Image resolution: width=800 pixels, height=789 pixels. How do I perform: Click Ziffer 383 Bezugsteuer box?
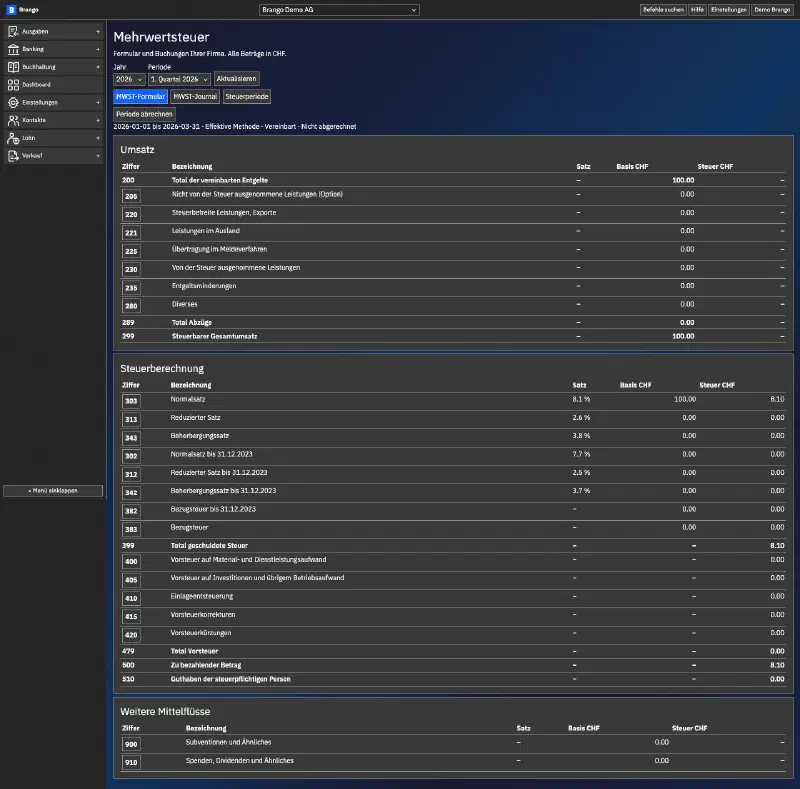[131, 529]
